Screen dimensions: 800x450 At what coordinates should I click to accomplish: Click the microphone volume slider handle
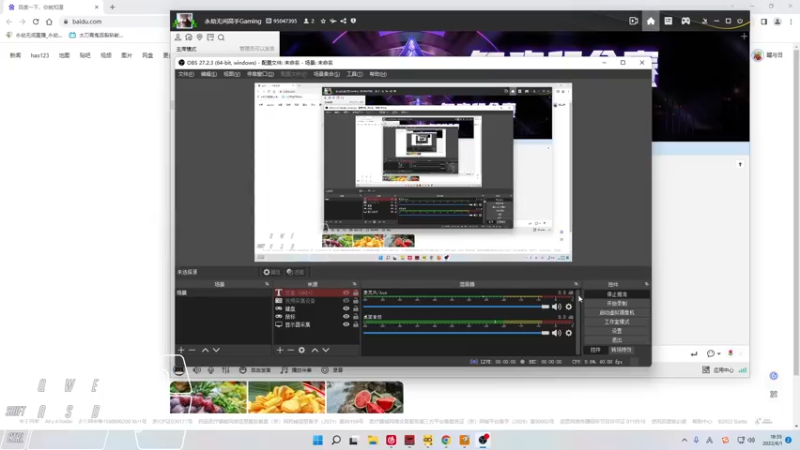(x=545, y=307)
